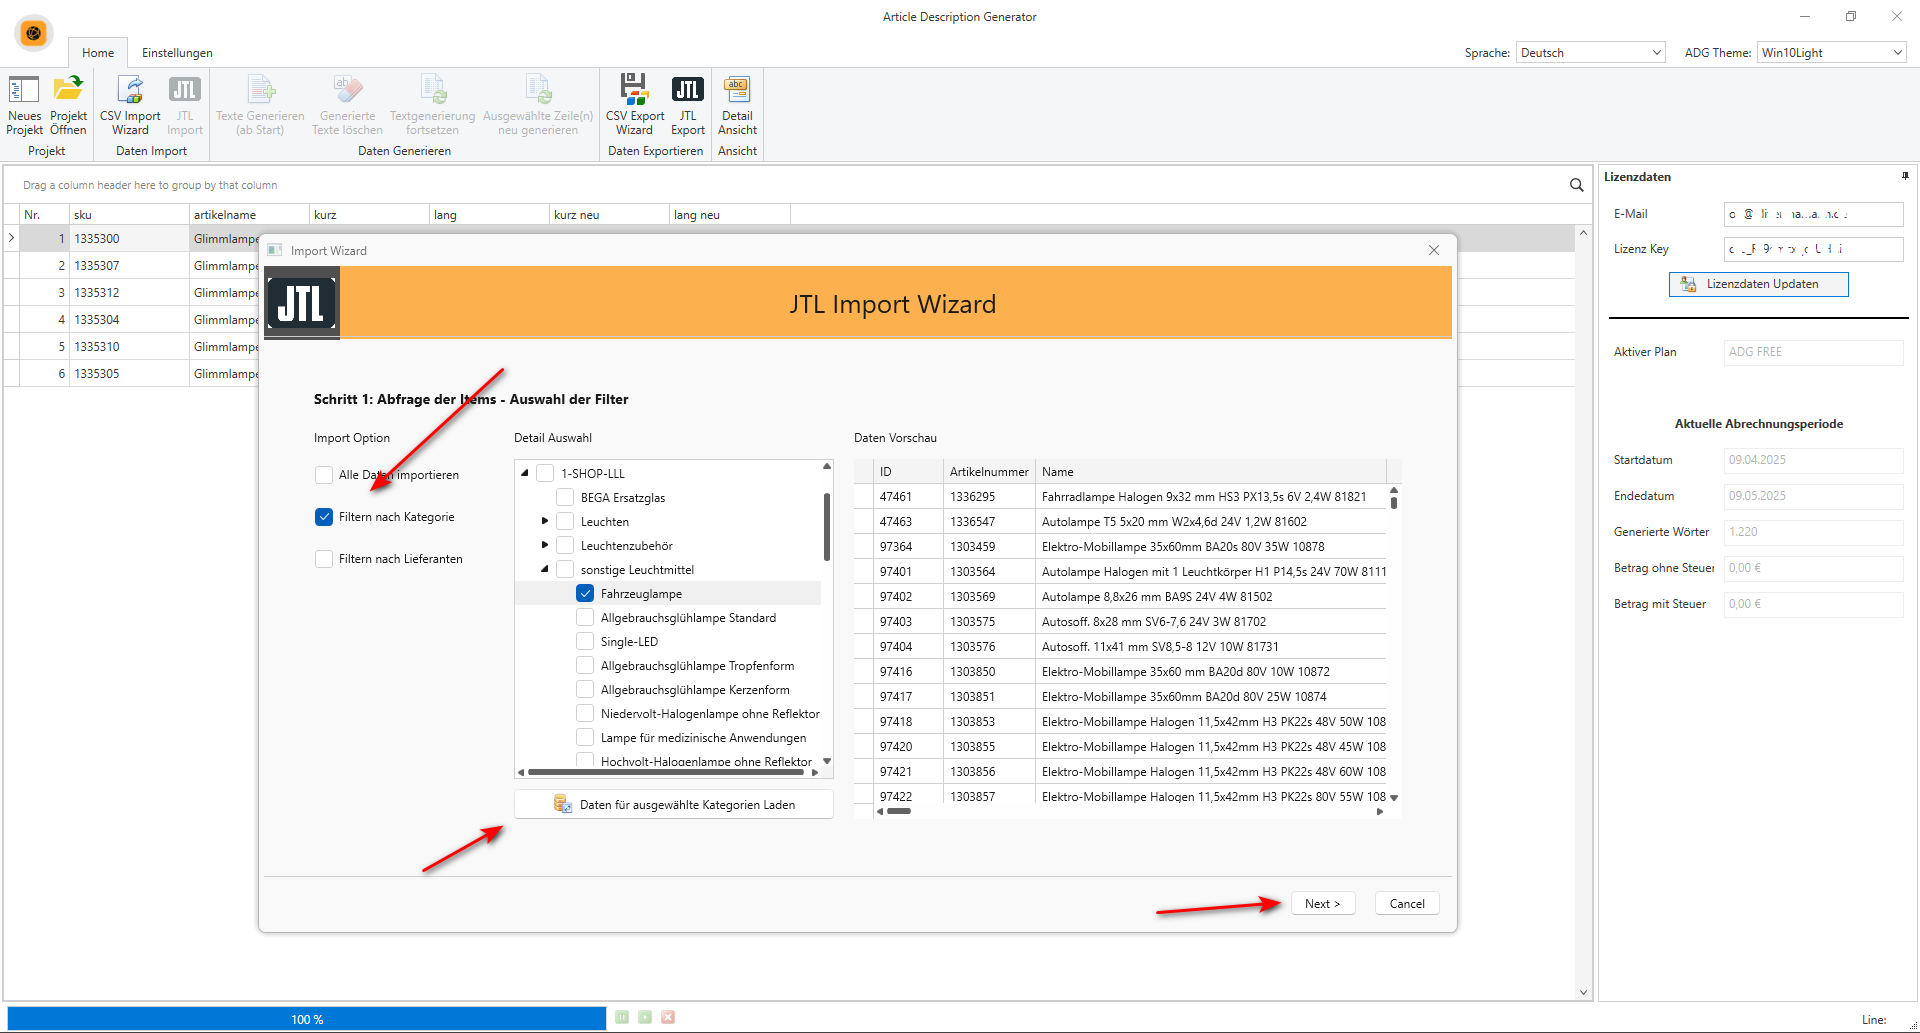
Task: Click the Next > button
Action: [1322, 903]
